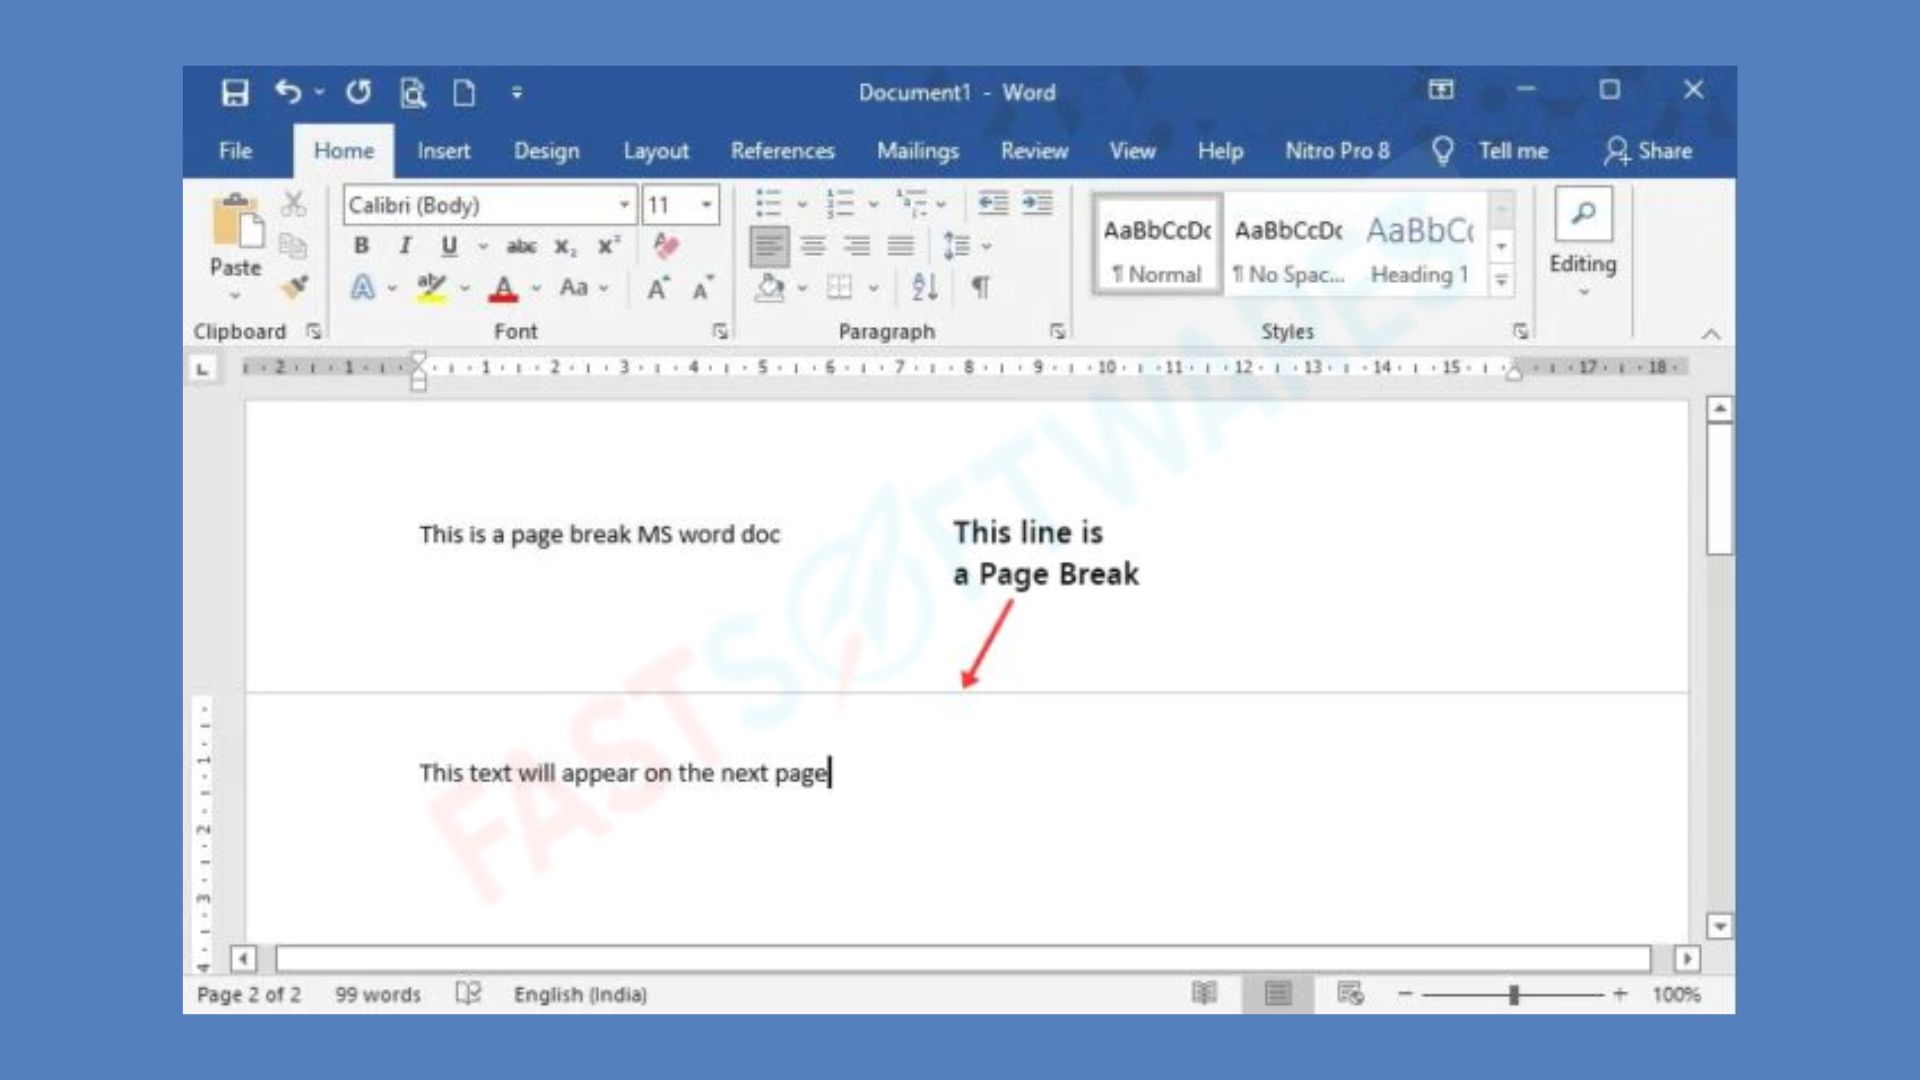Image resolution: width=1920 pixels, height=1080 pixels.
Task: Open the Calibri (Body) font name dropdown
Action: pos(623,205)
